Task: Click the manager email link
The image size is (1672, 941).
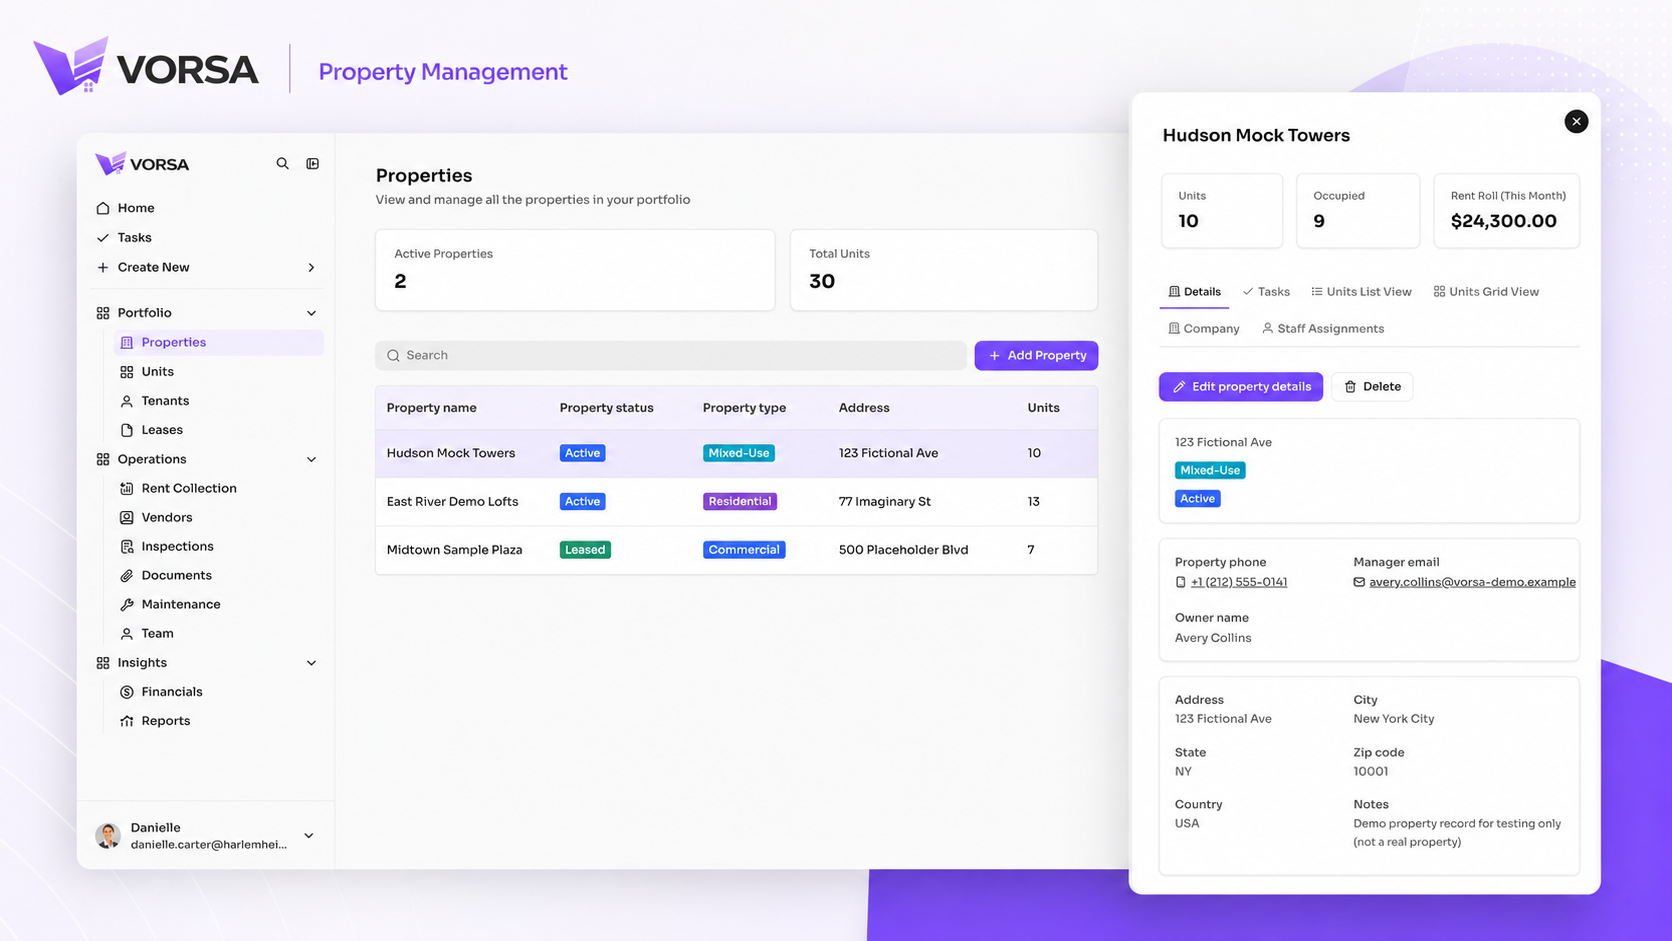Action: (x=1472, y=582)
